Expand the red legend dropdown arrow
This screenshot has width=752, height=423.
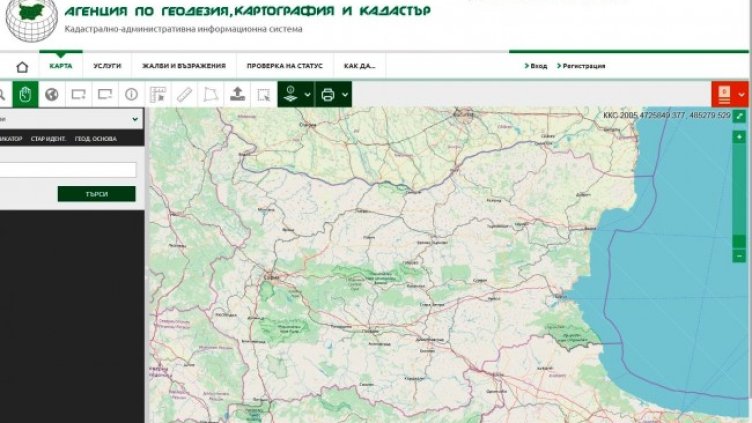741,94
